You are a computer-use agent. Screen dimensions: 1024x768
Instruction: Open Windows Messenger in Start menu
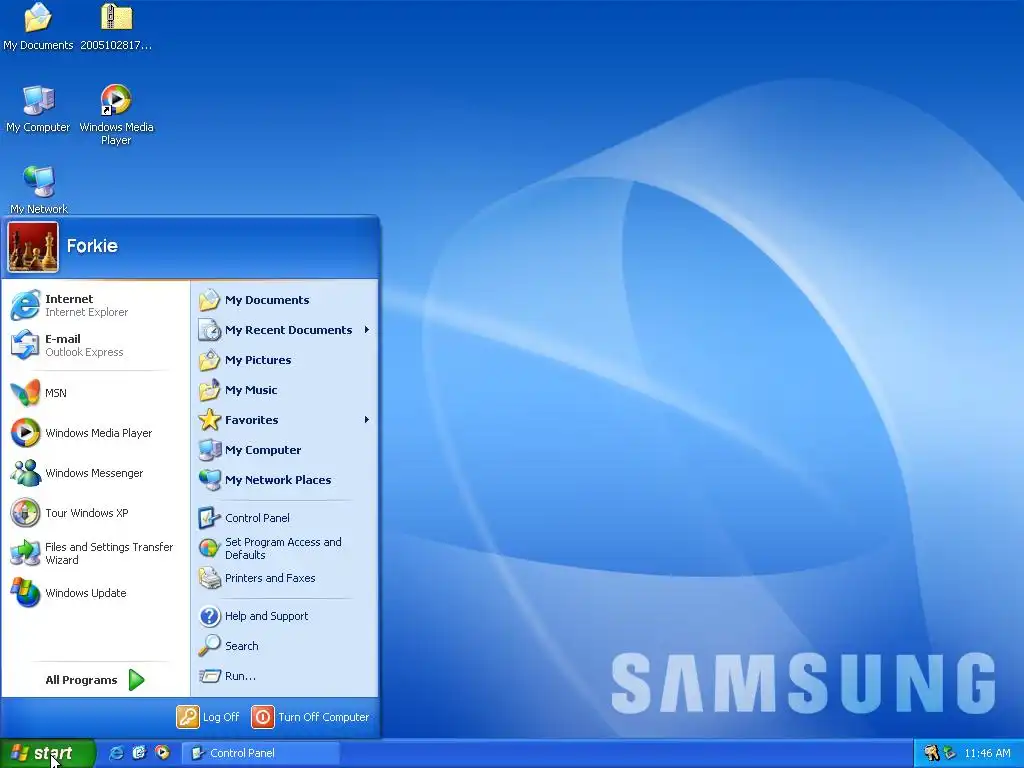point(95,473)
